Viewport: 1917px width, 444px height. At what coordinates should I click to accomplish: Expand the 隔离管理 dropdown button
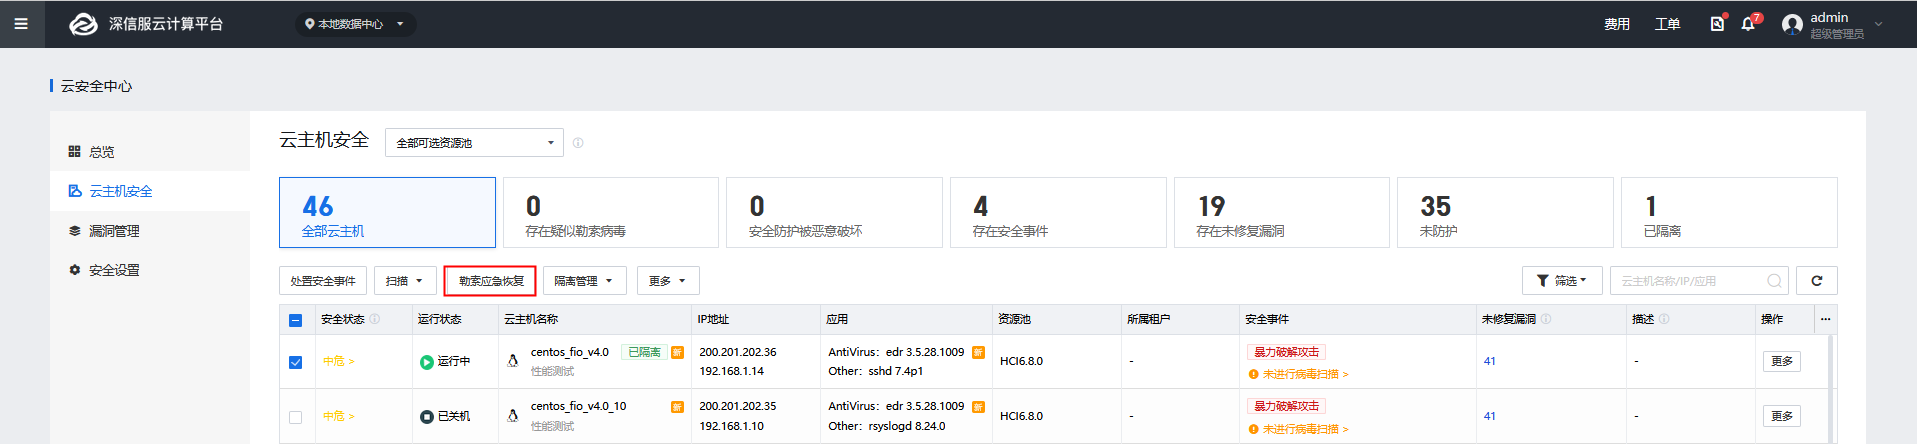(x=585, y=281)
